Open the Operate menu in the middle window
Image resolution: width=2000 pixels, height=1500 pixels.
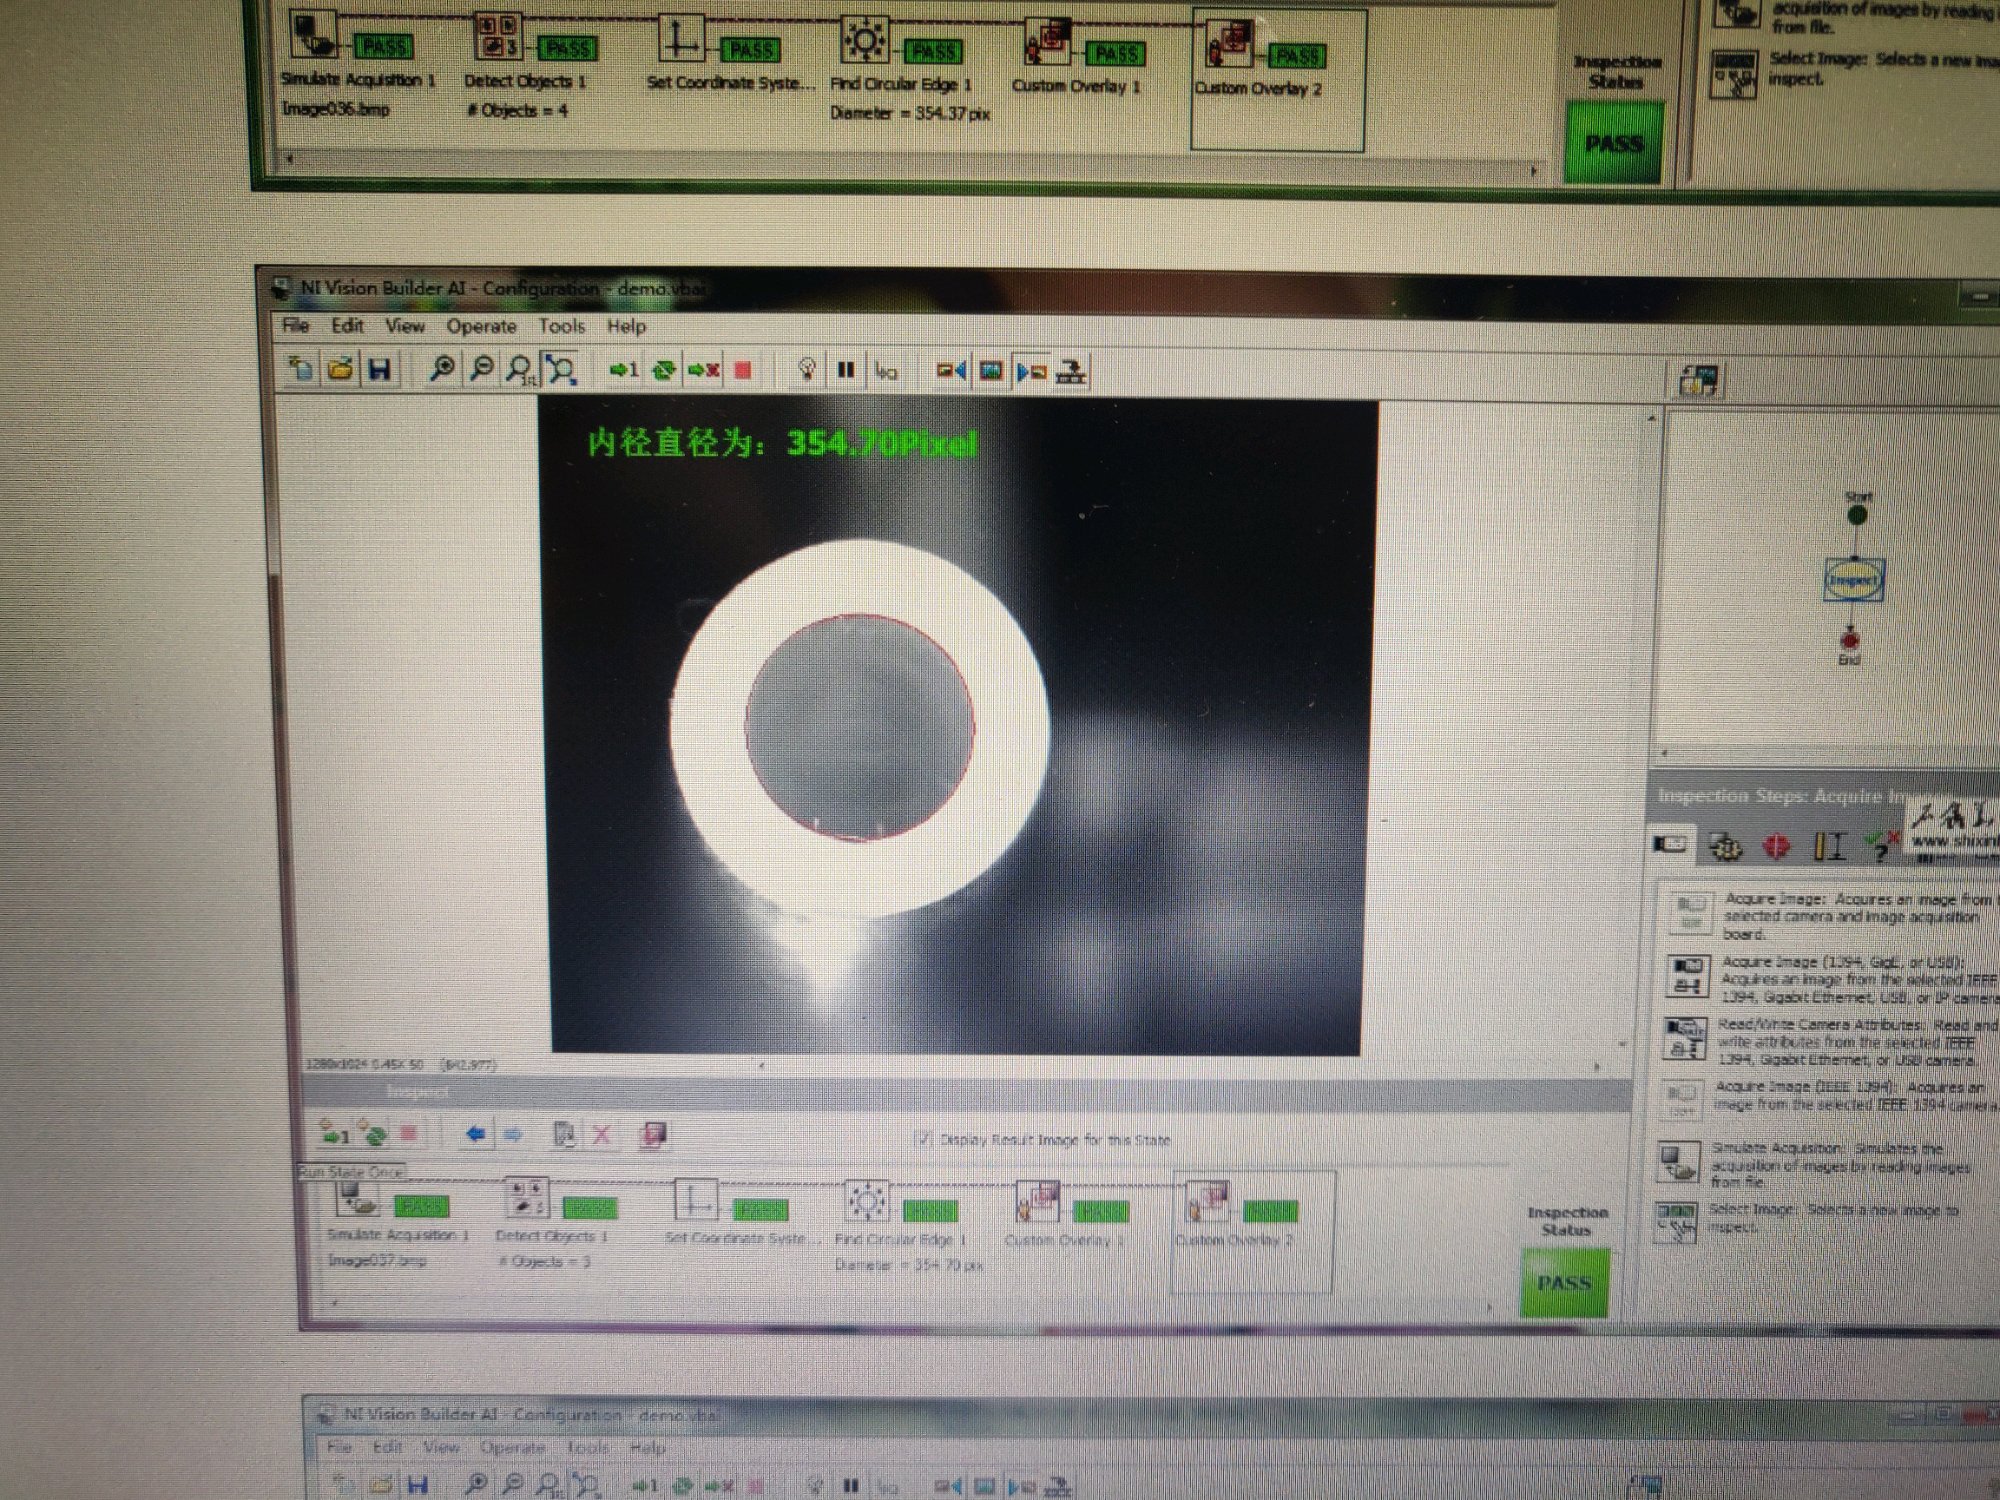(481, 327)
